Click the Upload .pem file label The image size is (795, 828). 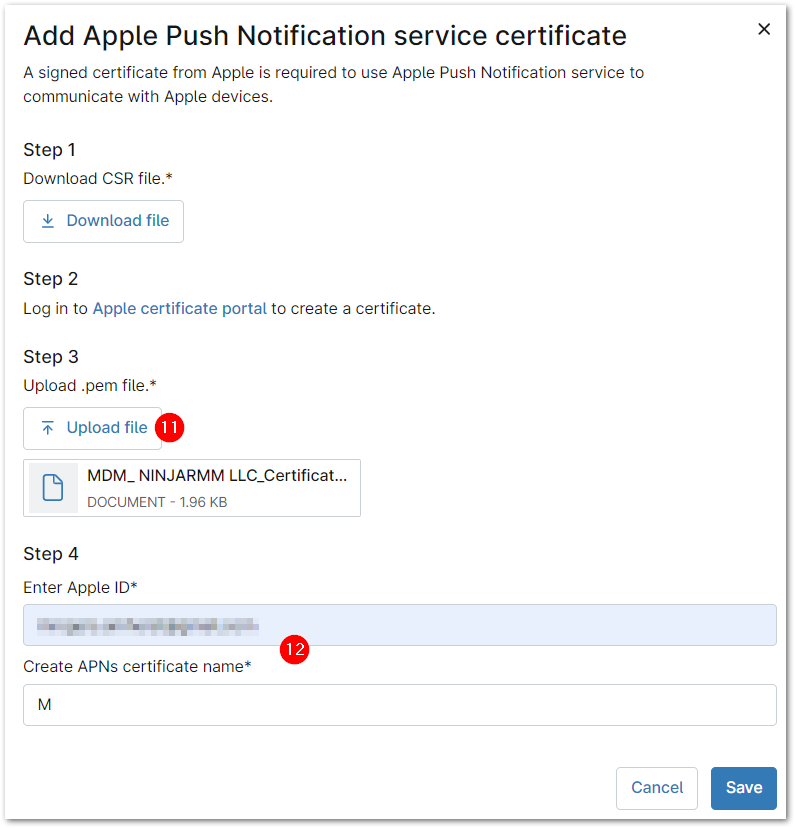(x=90, y=386)
